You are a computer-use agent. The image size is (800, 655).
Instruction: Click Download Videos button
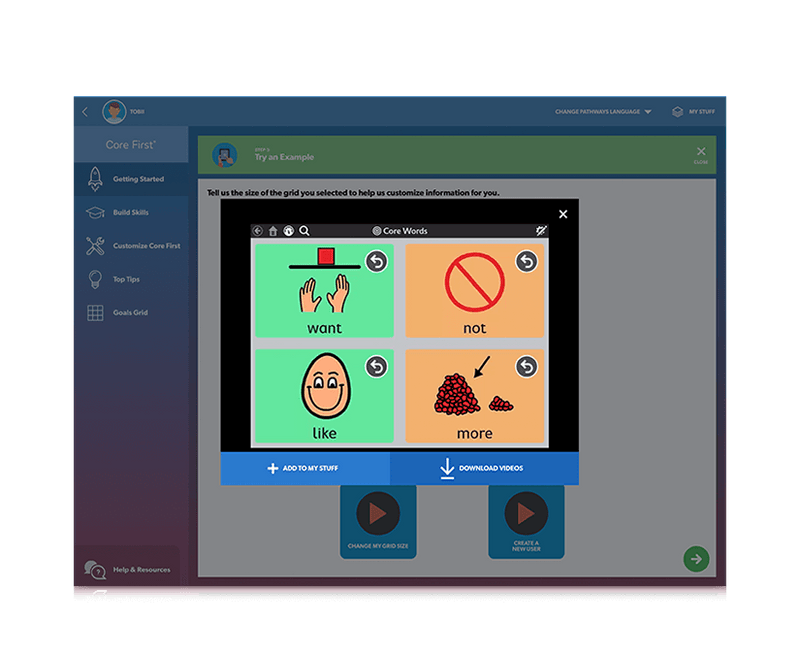[484, 468]
